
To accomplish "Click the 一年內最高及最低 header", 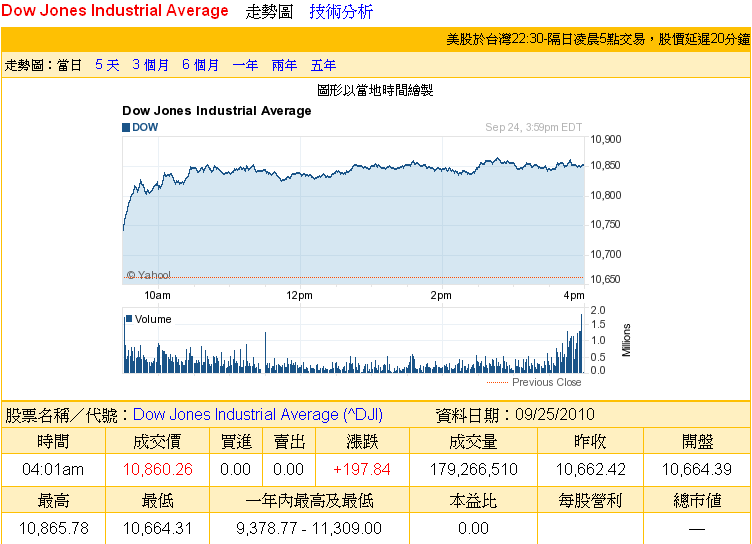I will (309, 501).
